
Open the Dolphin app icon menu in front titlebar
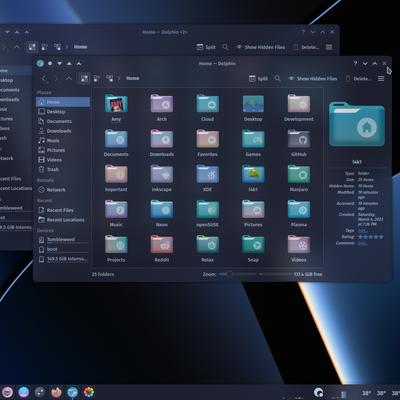[x=40, y=63]
